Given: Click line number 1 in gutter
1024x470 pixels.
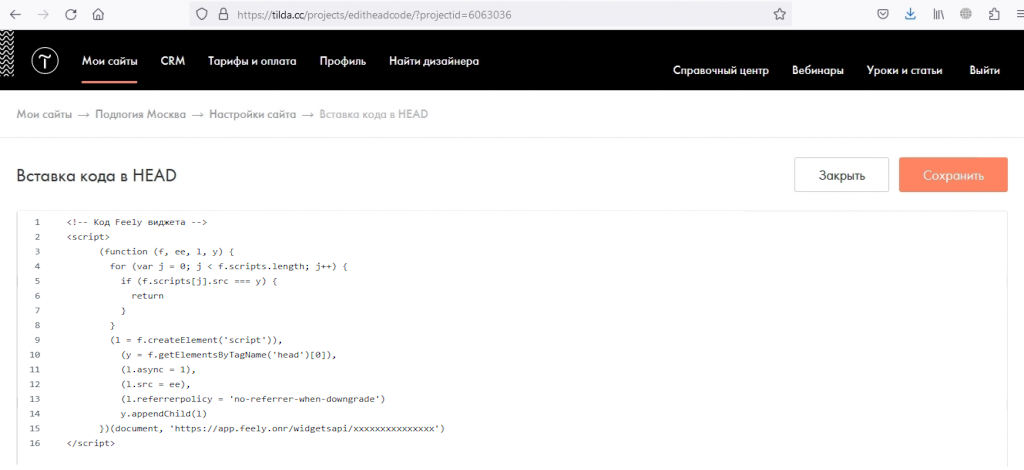Looking at the screenshot, I should tap(38, 222).
